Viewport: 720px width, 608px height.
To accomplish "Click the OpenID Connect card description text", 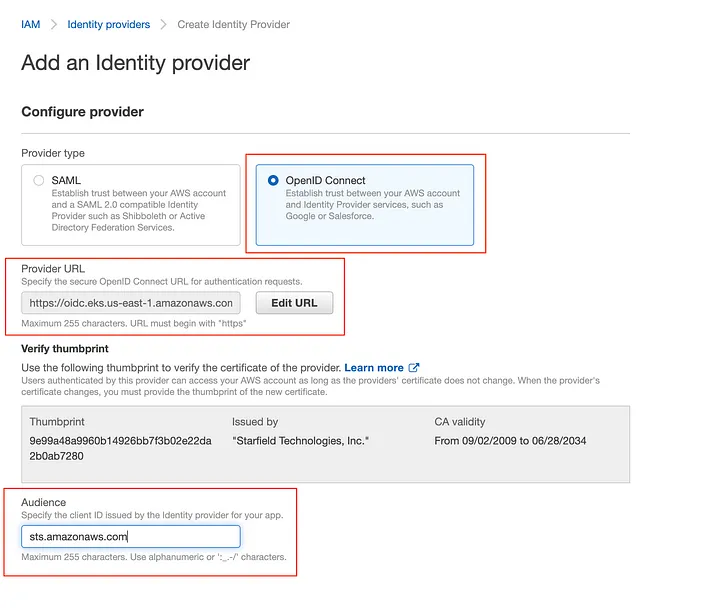I will click(372, 205).
